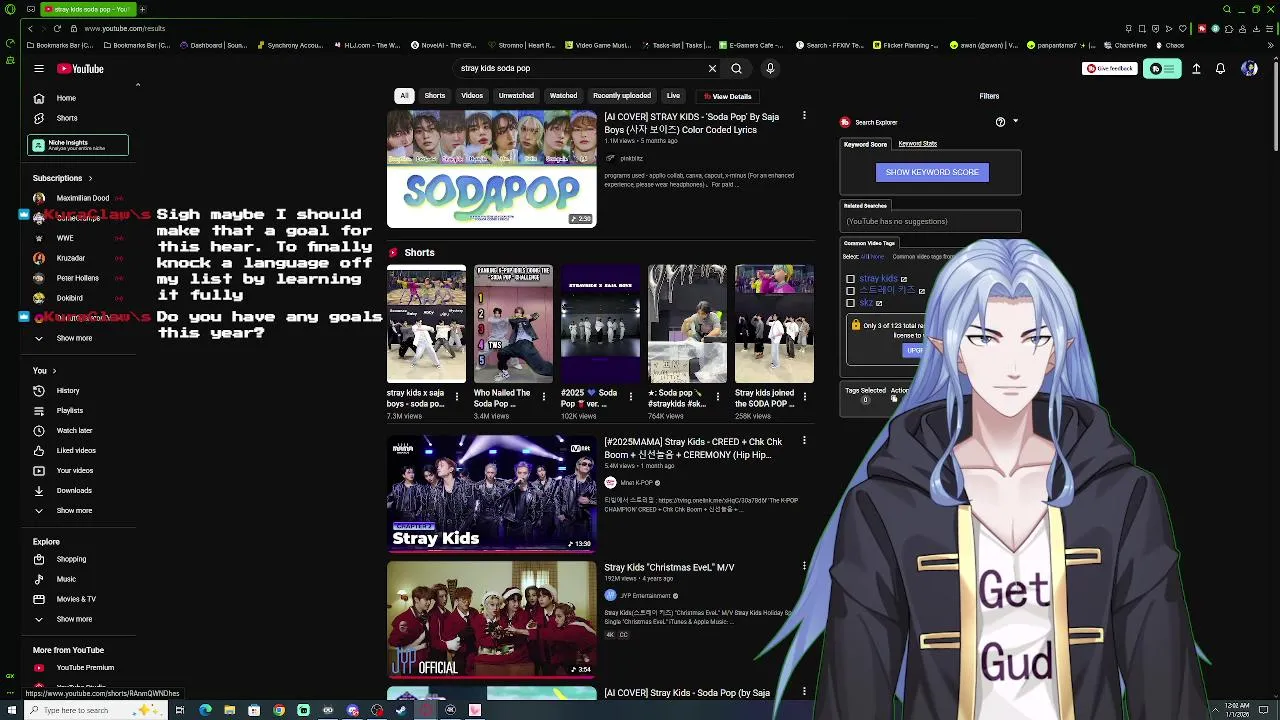1280x720 pixels.
Task: Open Downloads in the sidebar
Action: coord(74,491)
